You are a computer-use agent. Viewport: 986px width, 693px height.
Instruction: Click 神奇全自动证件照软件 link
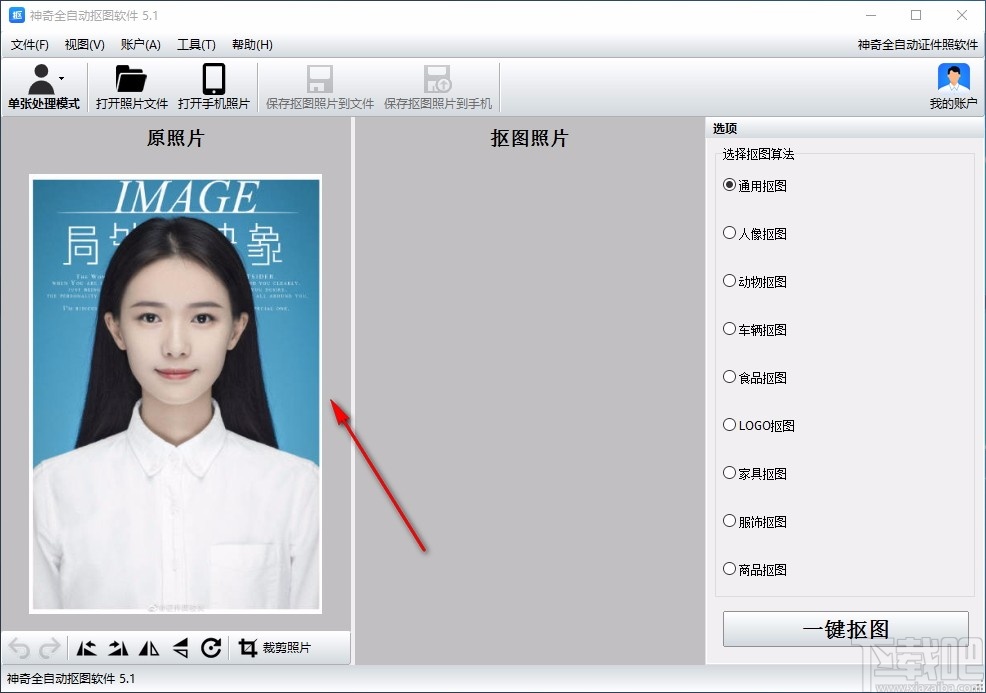pos(917,45)
